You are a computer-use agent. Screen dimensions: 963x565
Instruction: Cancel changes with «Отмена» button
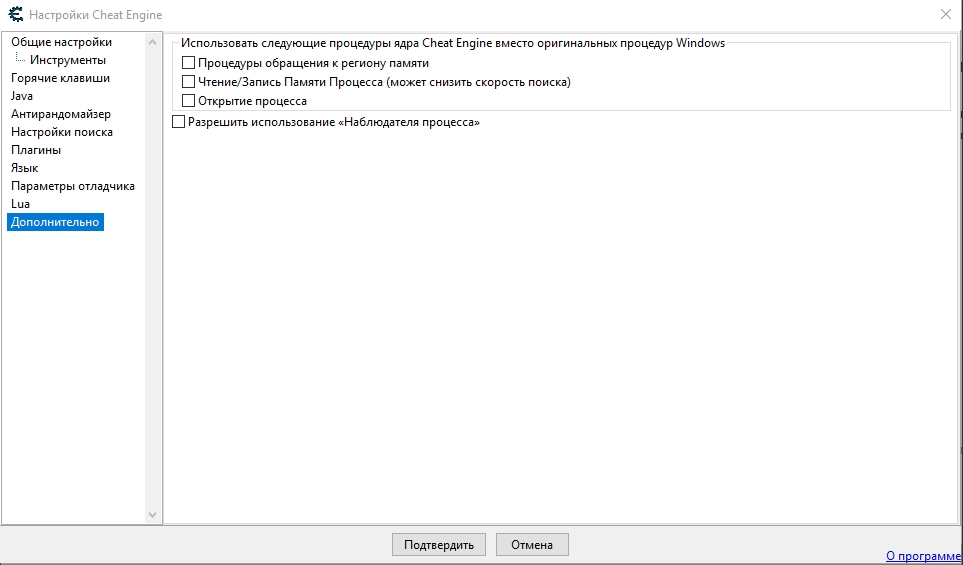532,545
